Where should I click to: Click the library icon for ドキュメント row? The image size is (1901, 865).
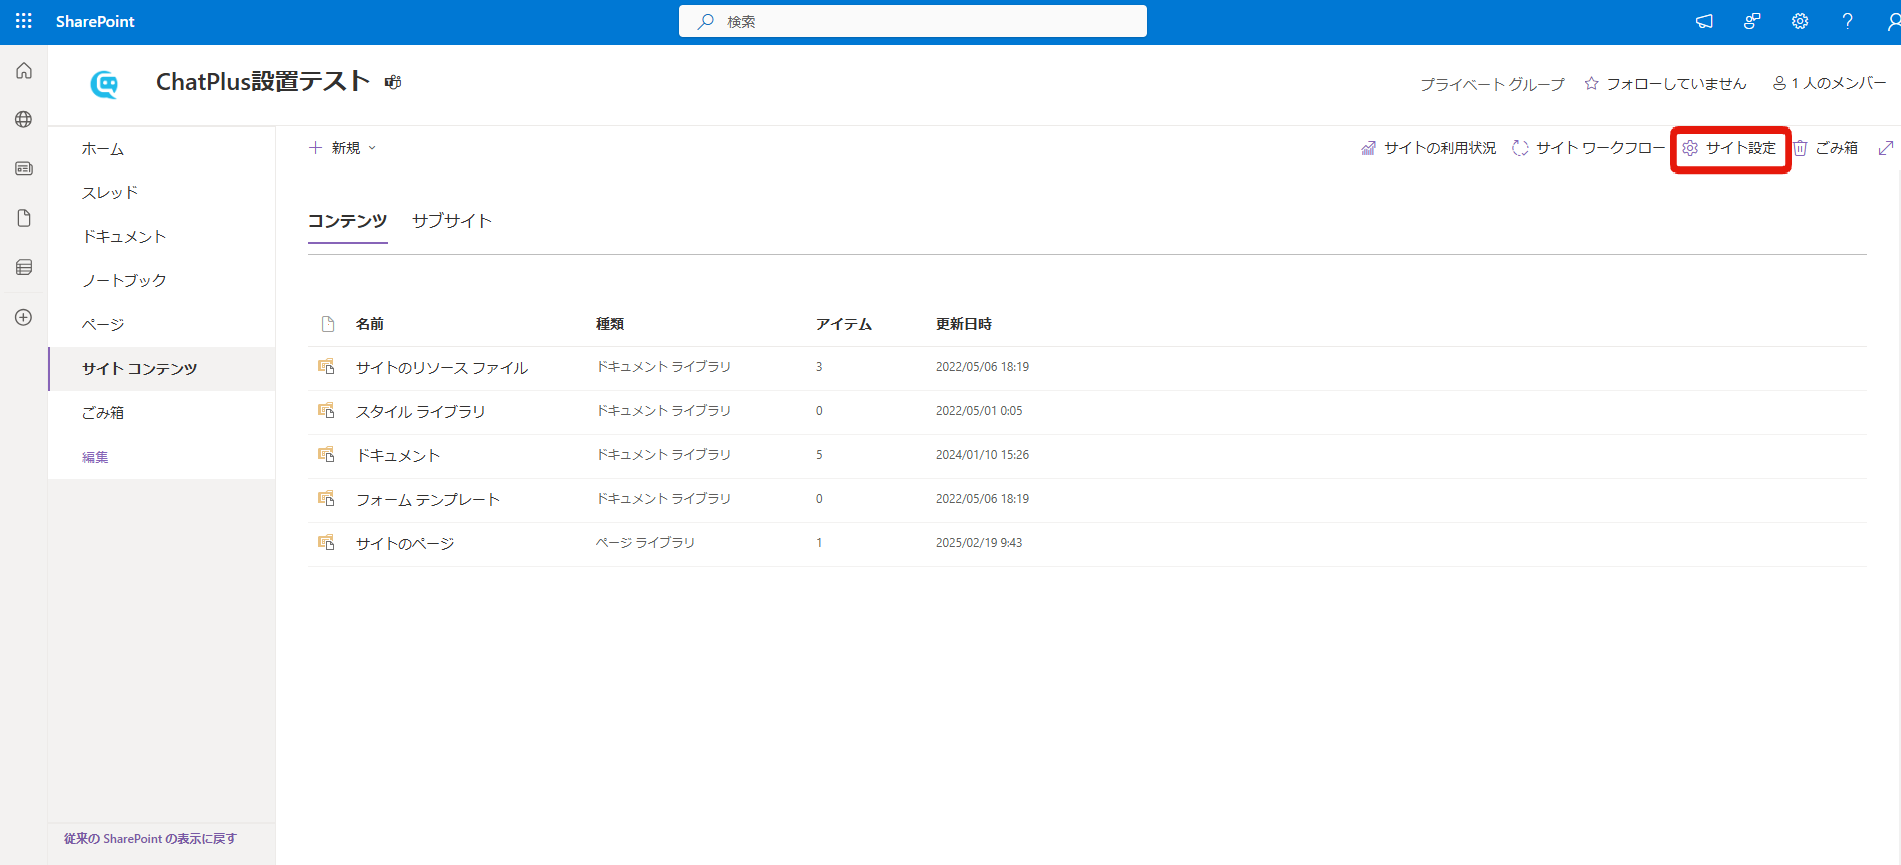pos(326,455)
